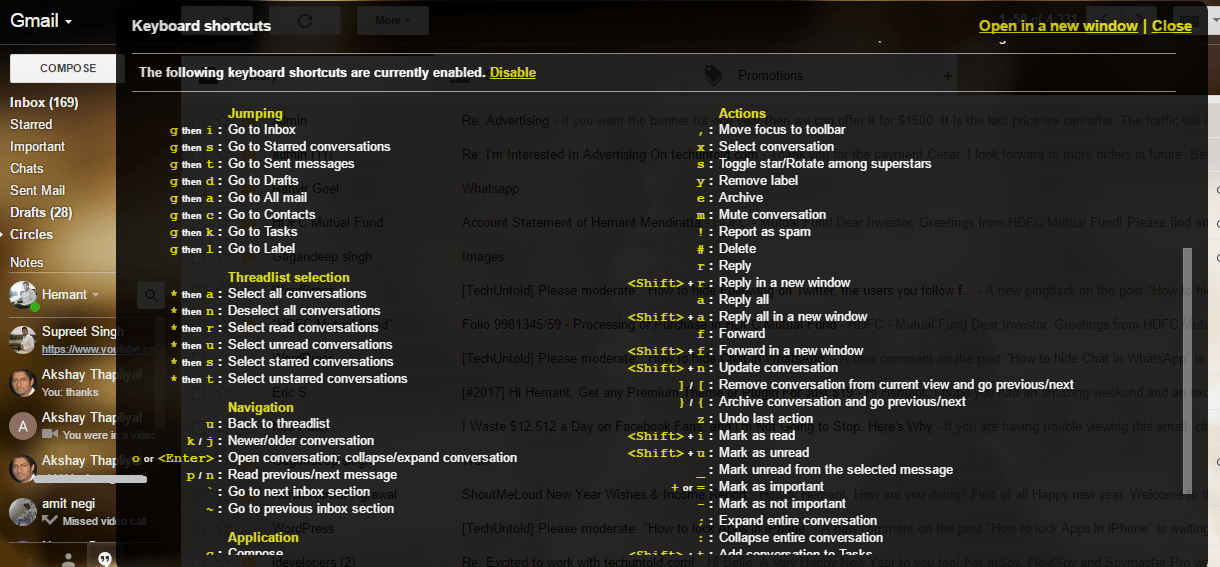Expand the Circles section
1220x567 pixels.
pos(32,234)
